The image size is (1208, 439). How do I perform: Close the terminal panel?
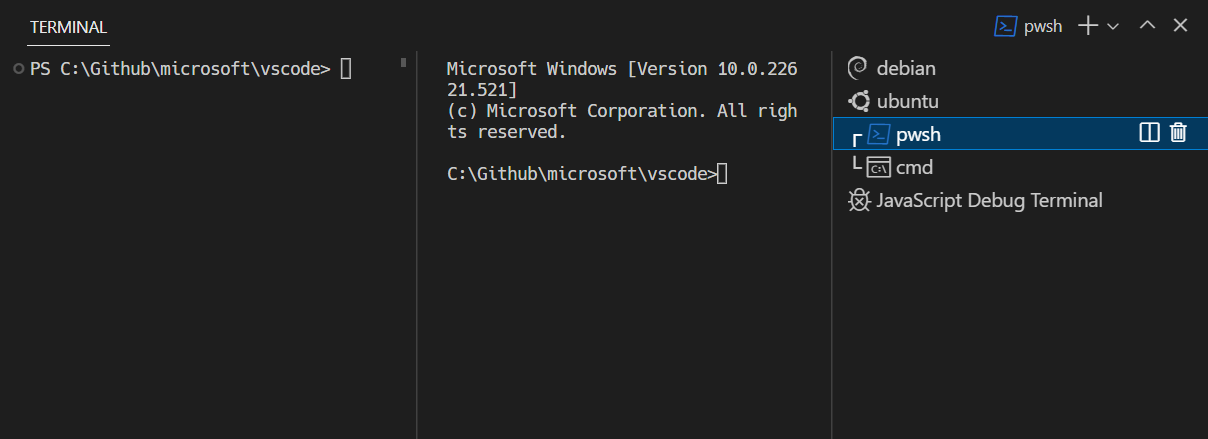tap(1180, 27)
